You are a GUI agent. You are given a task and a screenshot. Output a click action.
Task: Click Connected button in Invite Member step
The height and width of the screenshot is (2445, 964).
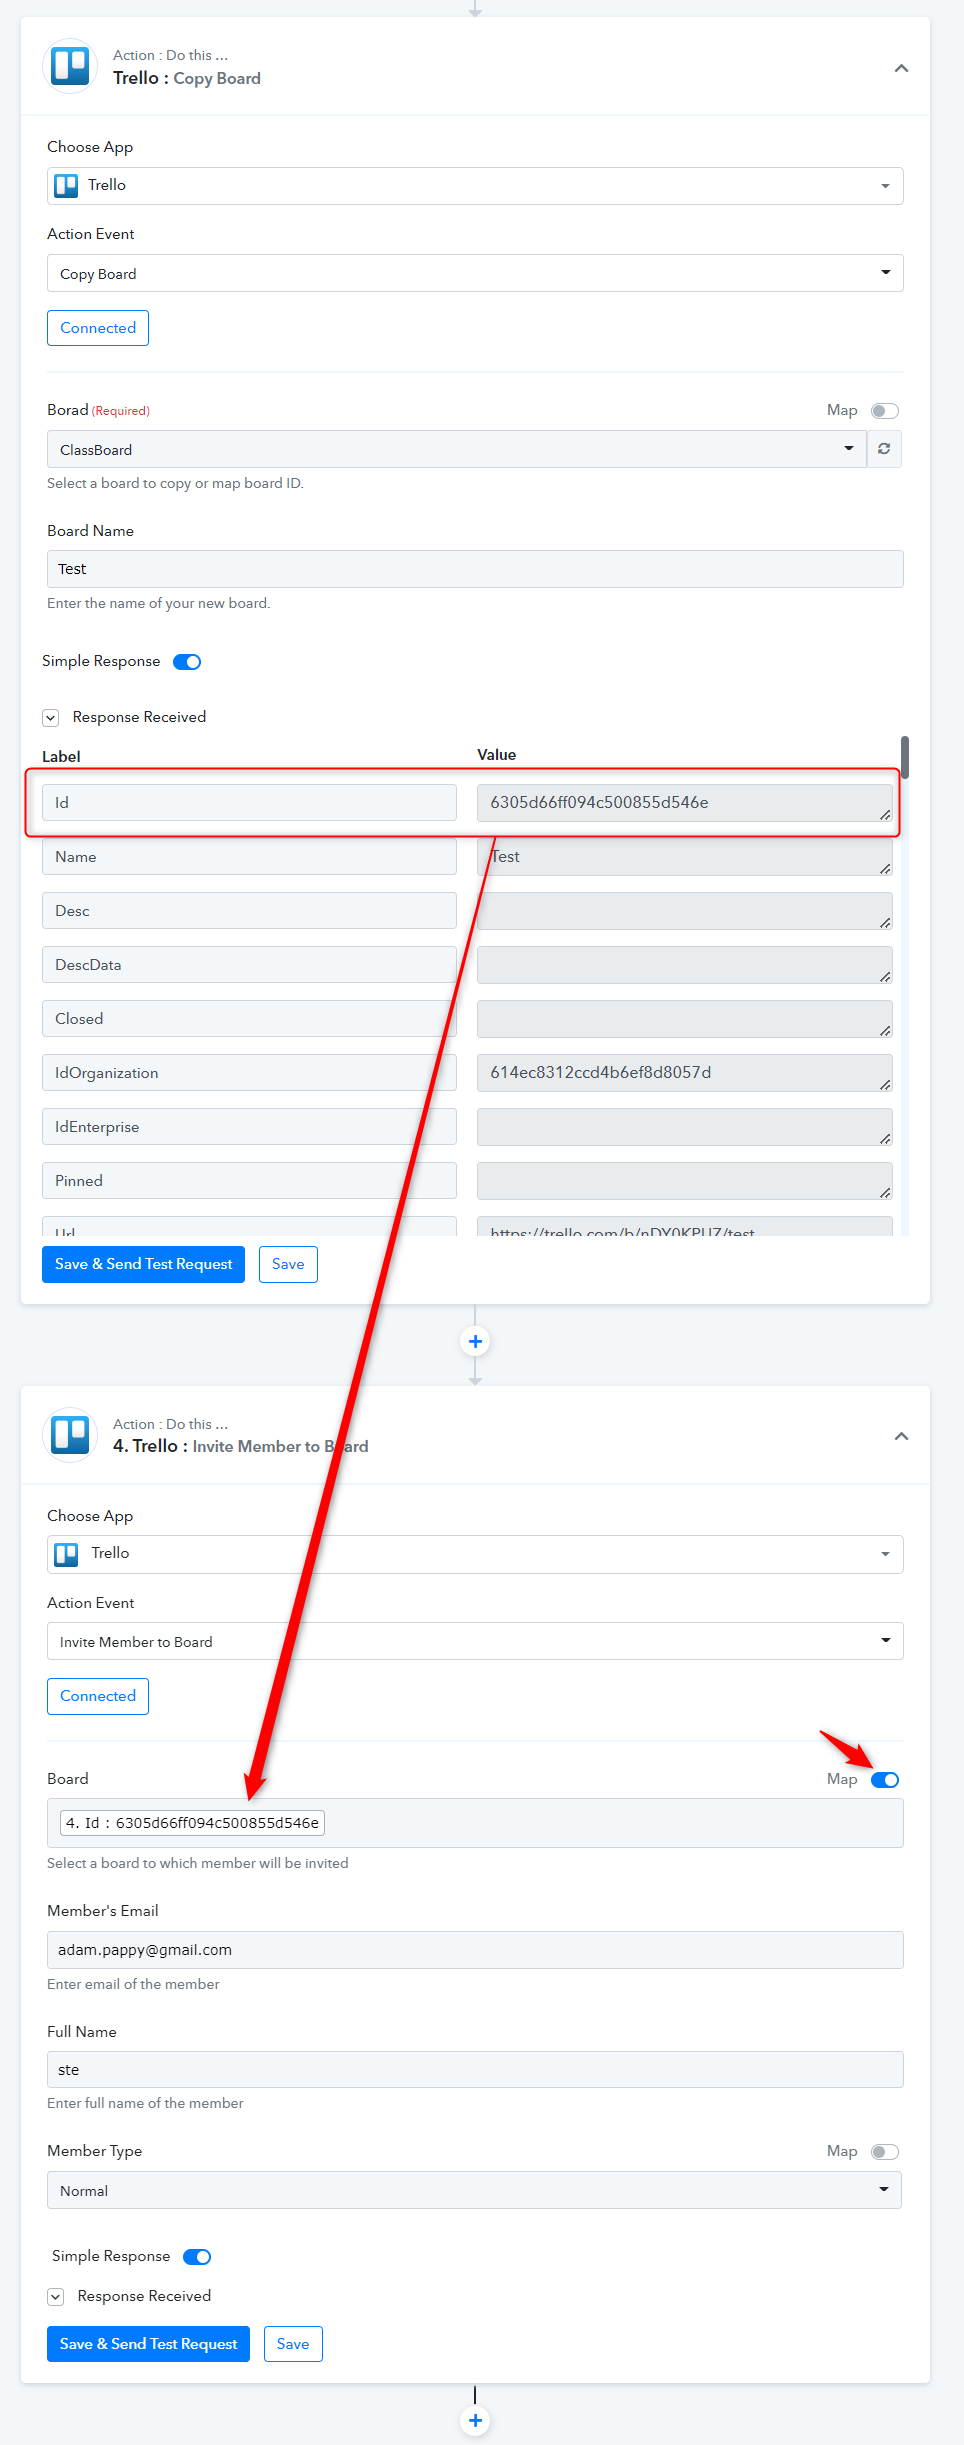point(98,1696)
